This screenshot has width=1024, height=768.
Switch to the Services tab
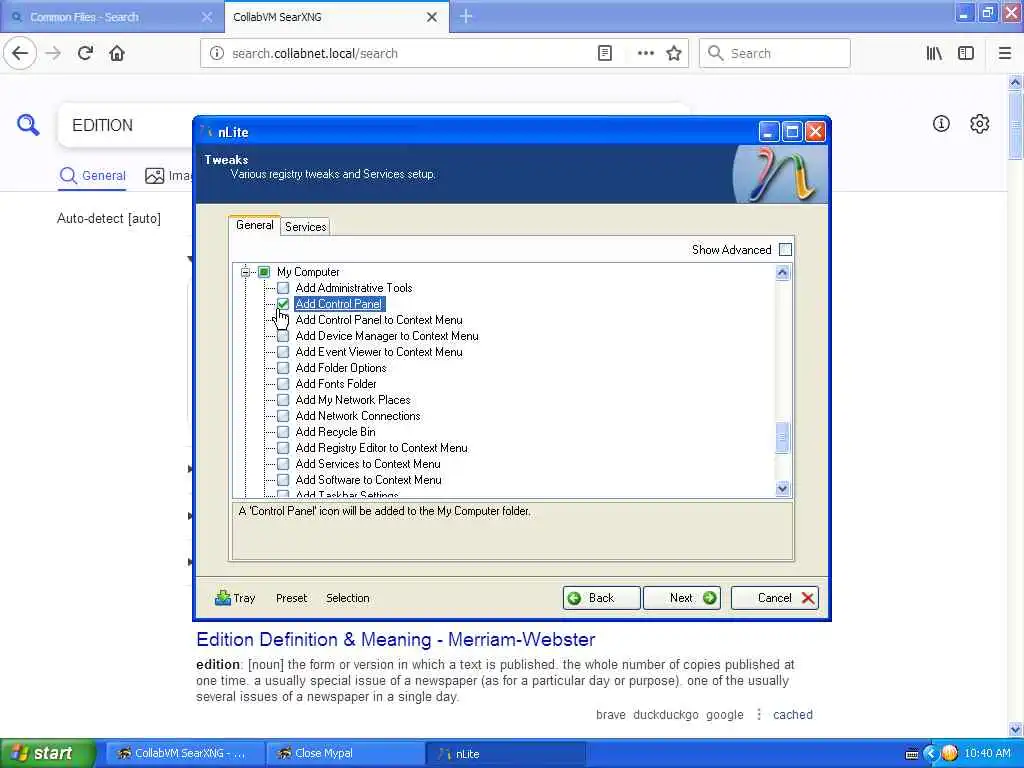[306, 227]
